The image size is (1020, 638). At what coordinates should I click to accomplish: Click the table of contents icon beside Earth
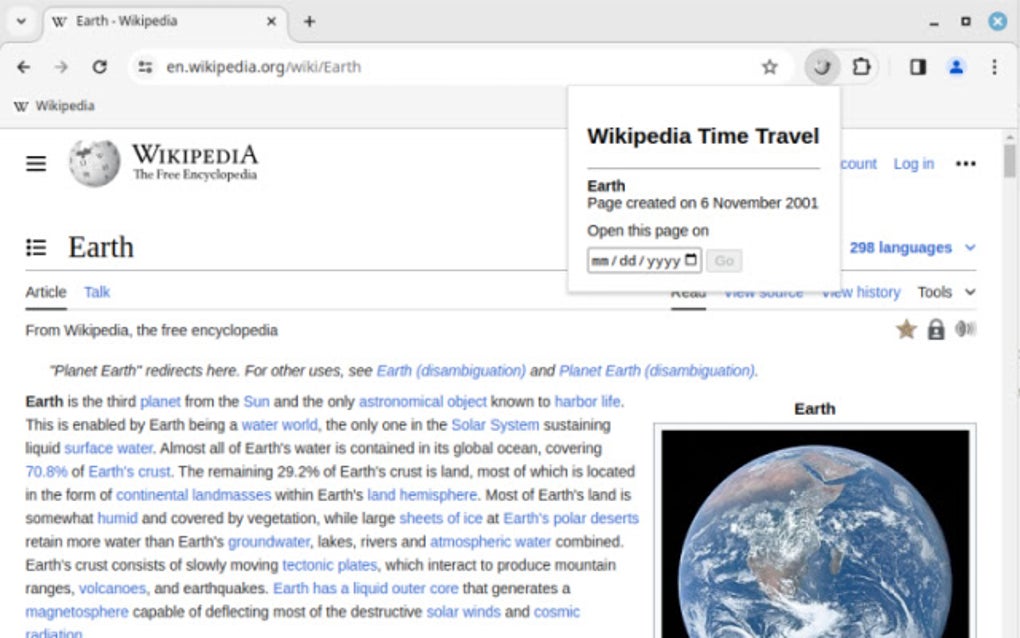pos(37,247)
